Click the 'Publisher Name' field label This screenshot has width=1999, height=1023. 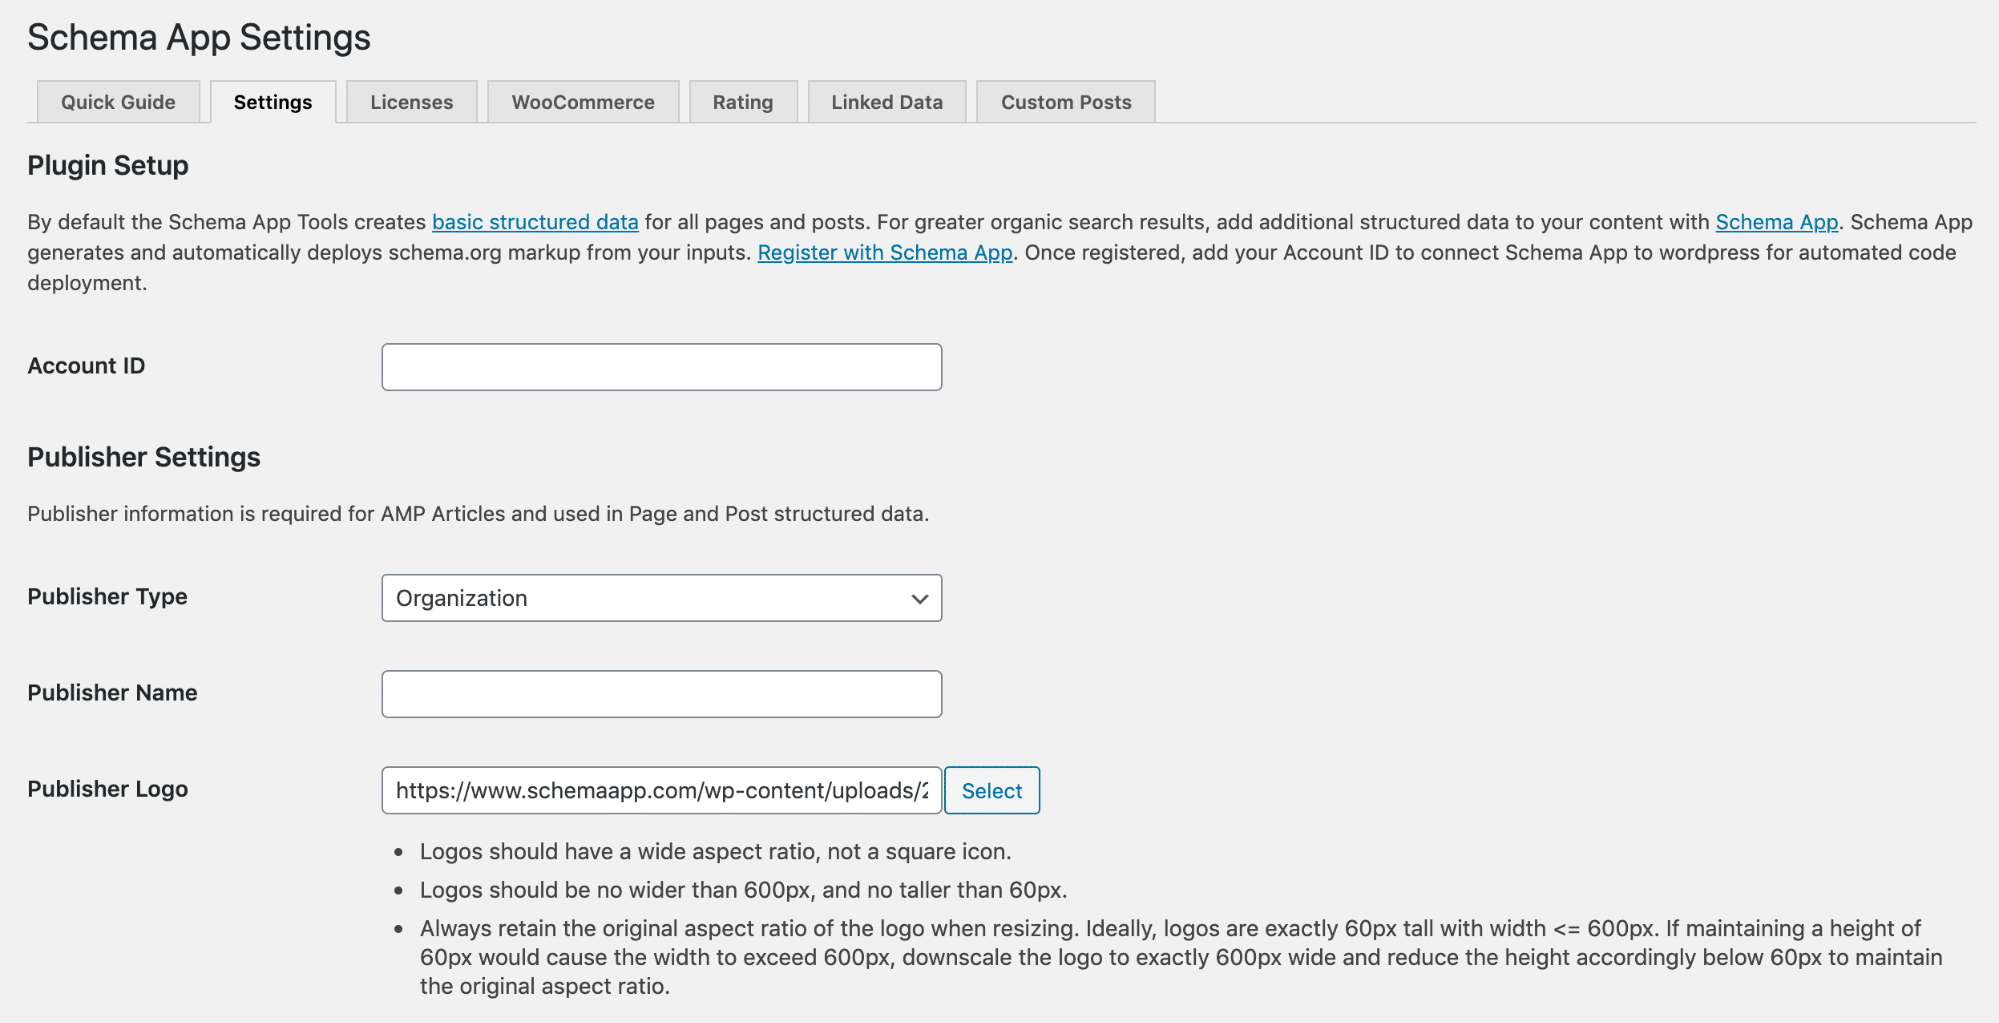click(x=112, y=693)
